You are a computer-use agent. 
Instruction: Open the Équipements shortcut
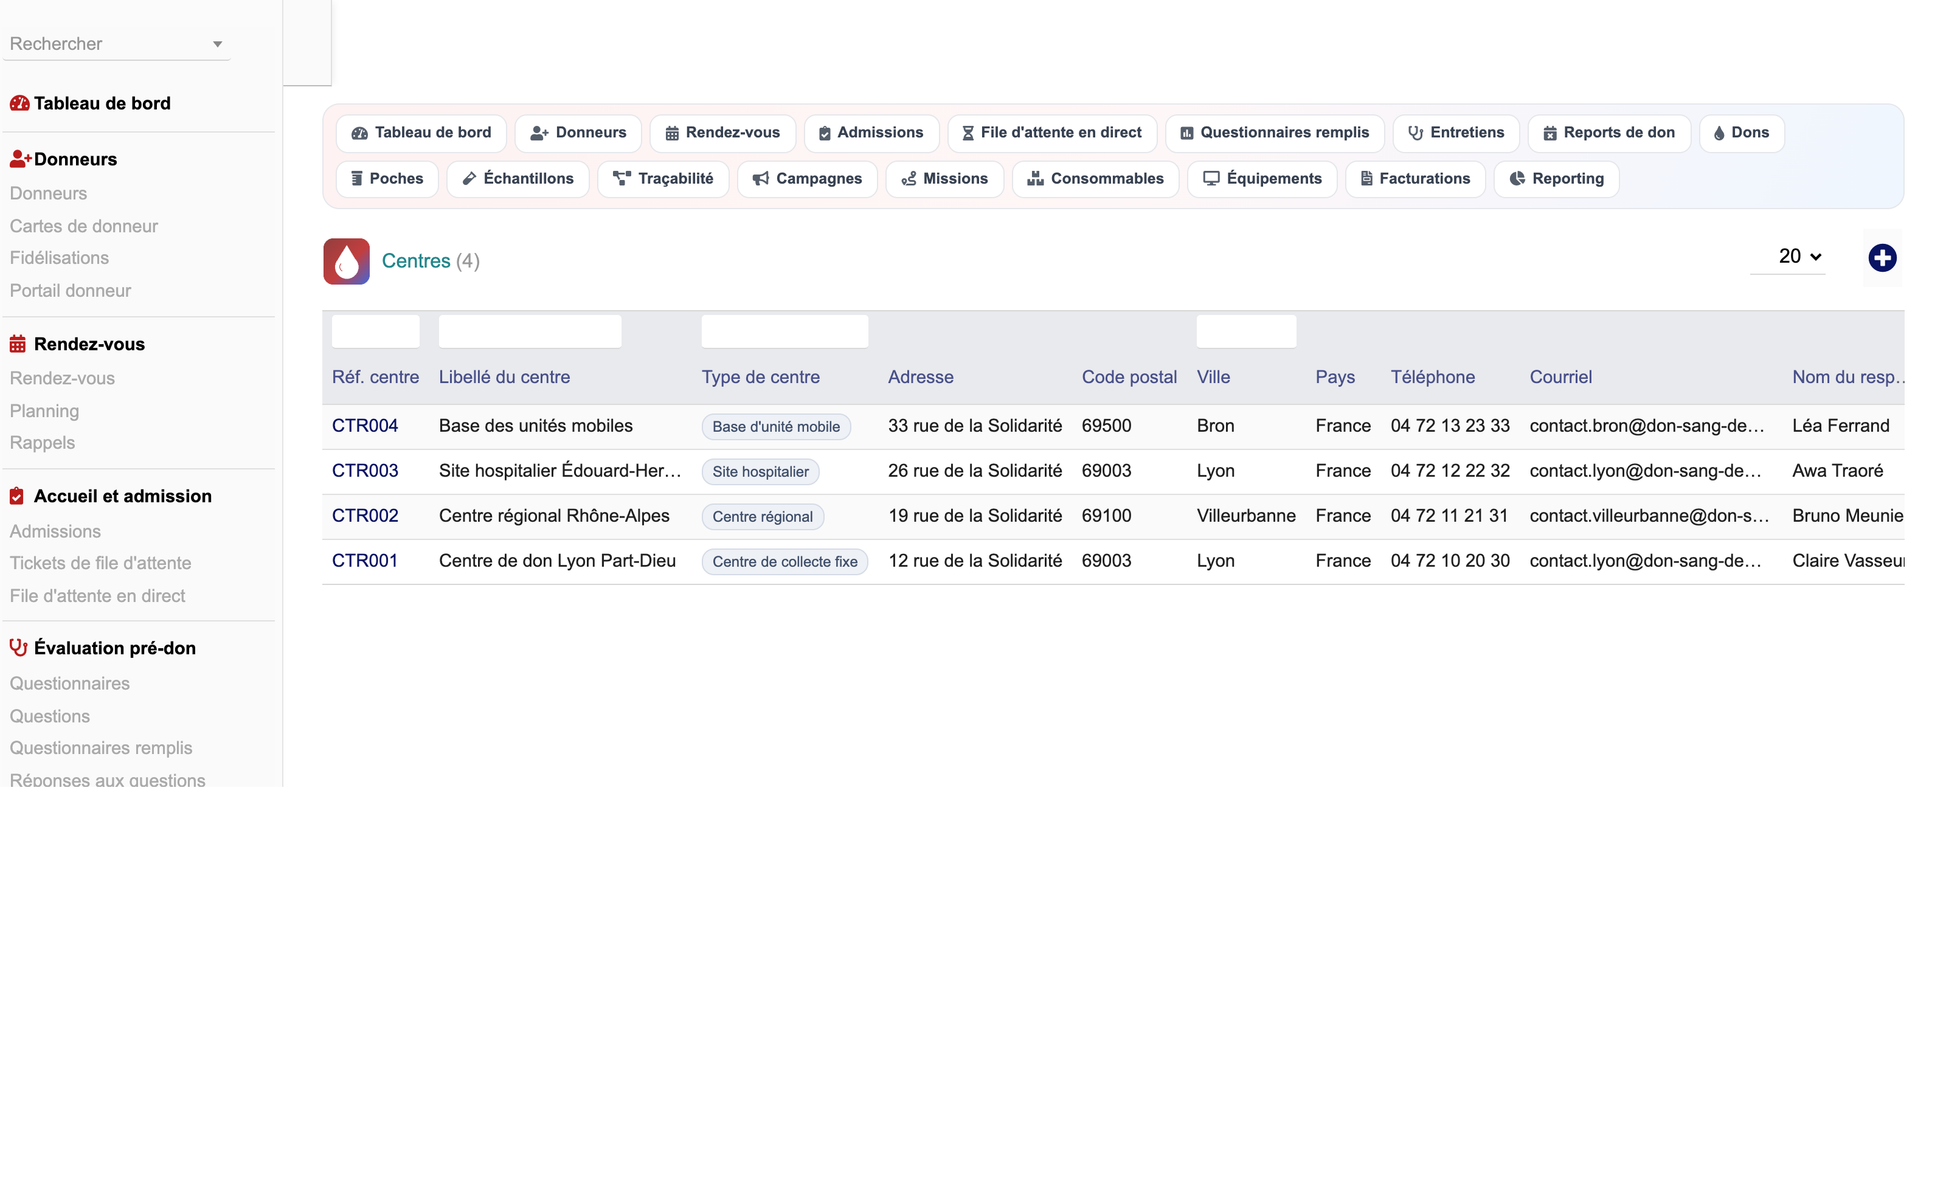tap(1262, 179)
